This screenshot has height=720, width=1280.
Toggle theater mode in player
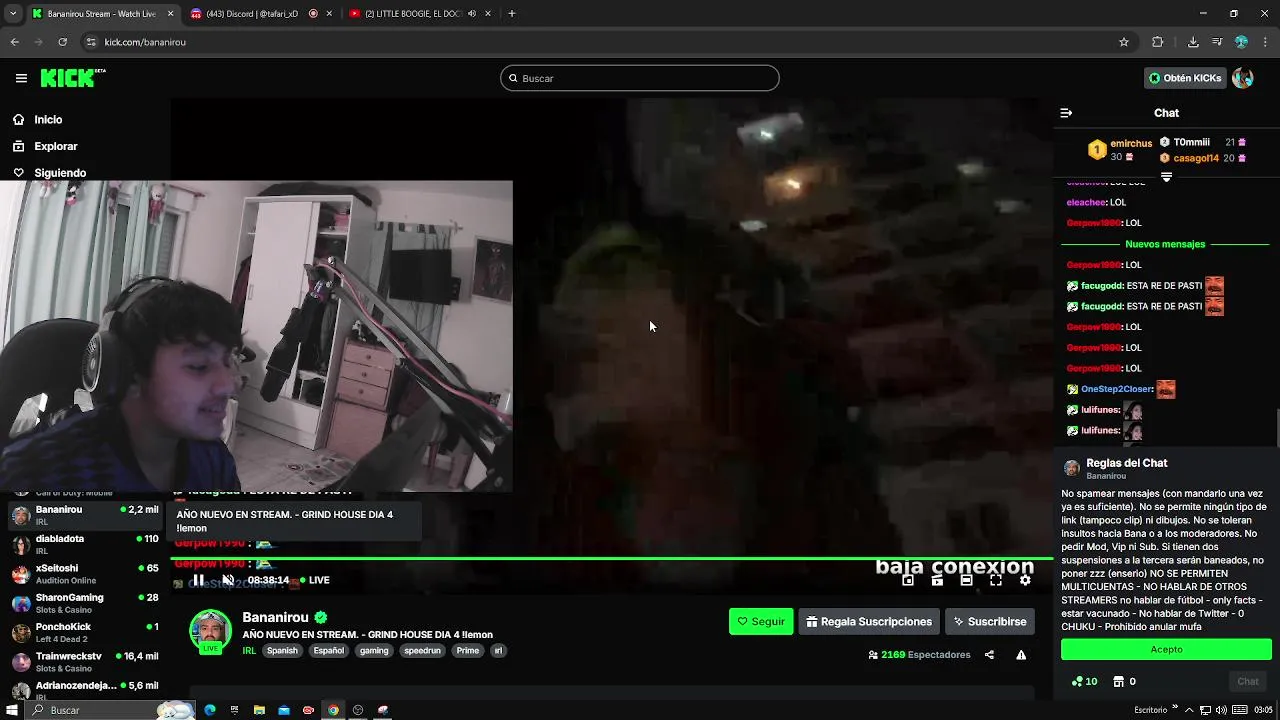(966, 580)
